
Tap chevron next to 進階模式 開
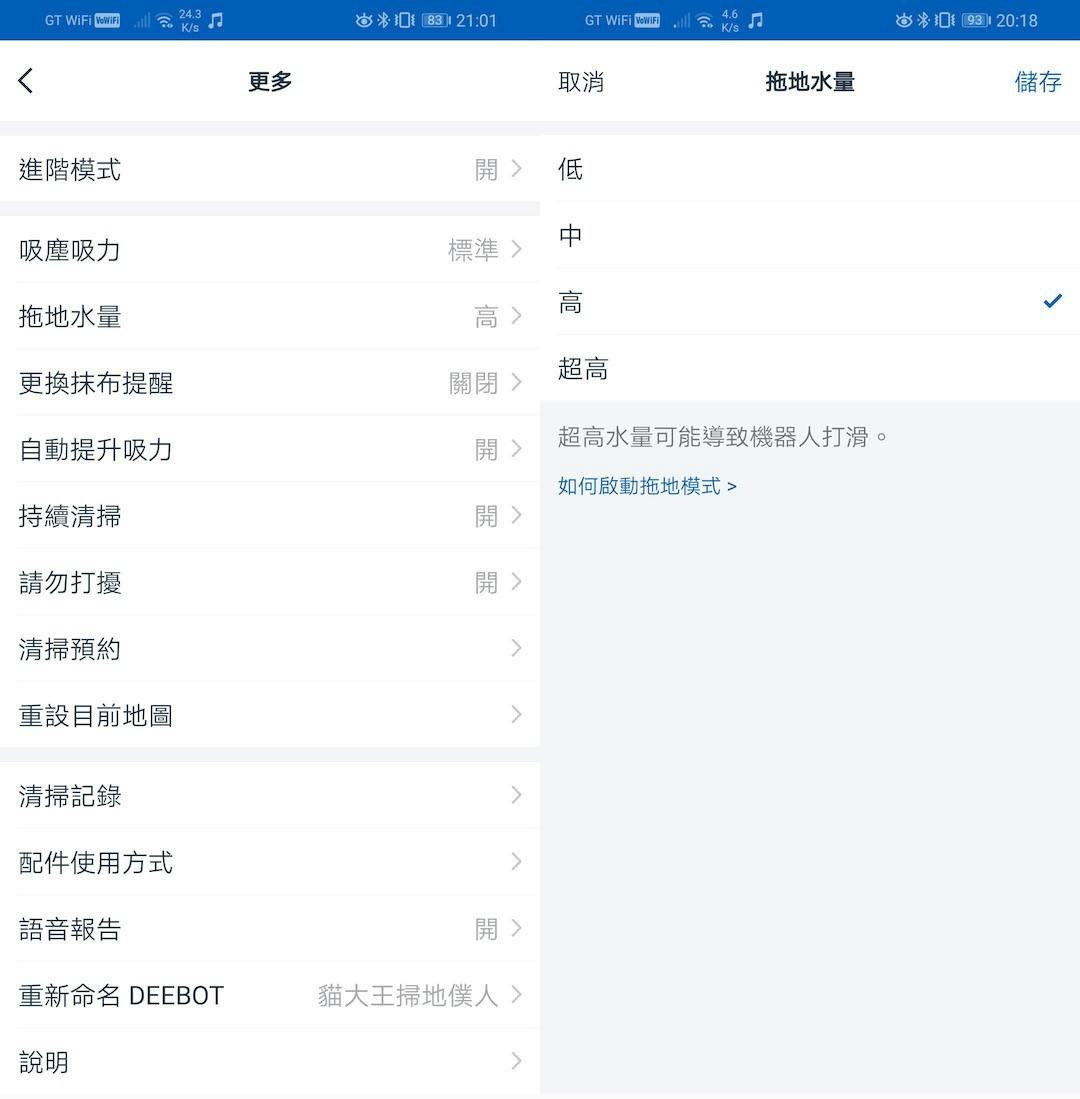pyautogui.click(x=517, y=169)
